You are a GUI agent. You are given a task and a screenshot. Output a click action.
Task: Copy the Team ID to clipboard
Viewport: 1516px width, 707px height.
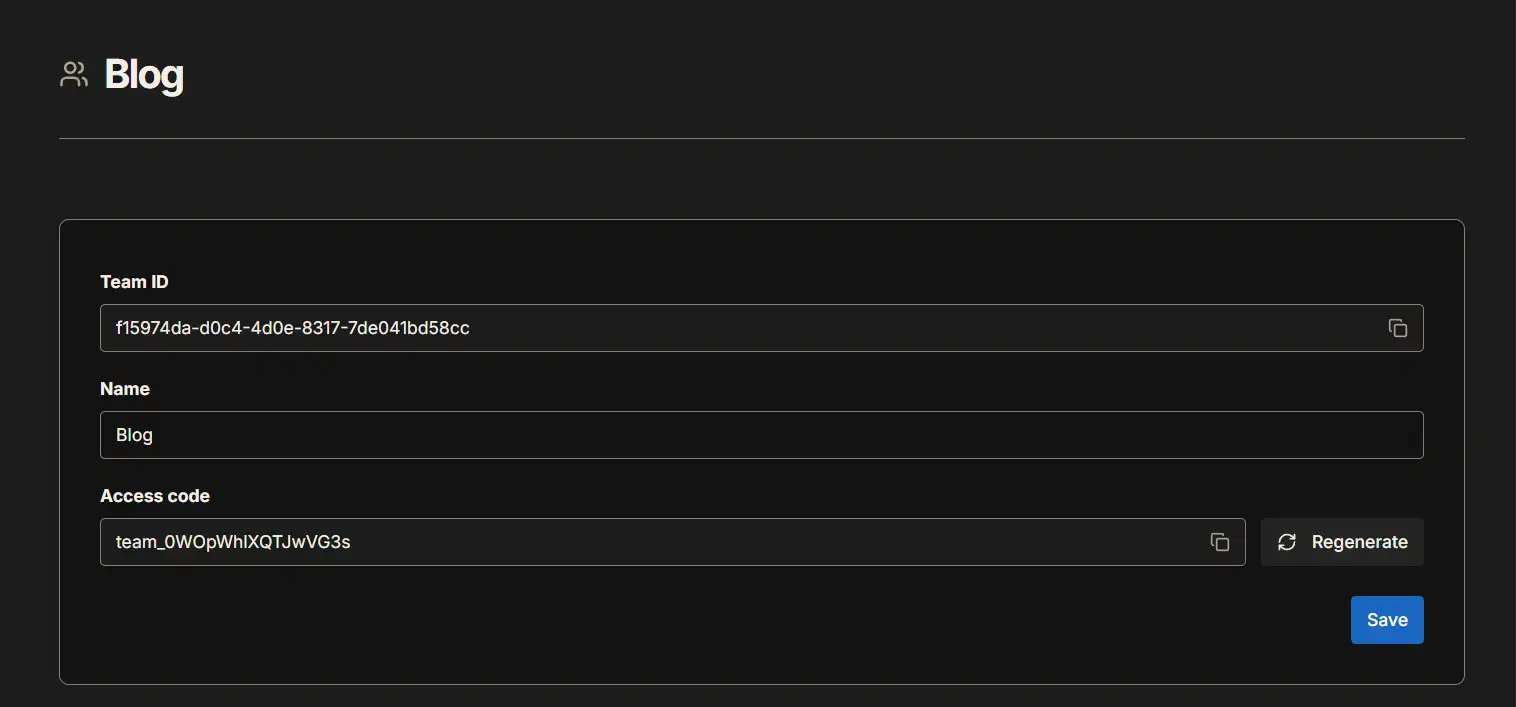(x=1398, y=328)
